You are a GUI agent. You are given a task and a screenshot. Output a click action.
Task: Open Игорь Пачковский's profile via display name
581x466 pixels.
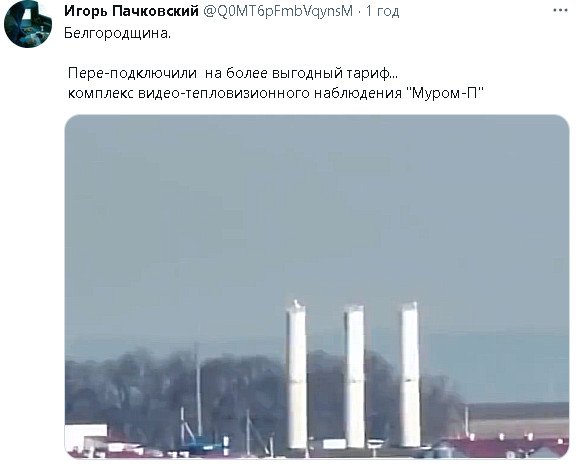point(132,11)
